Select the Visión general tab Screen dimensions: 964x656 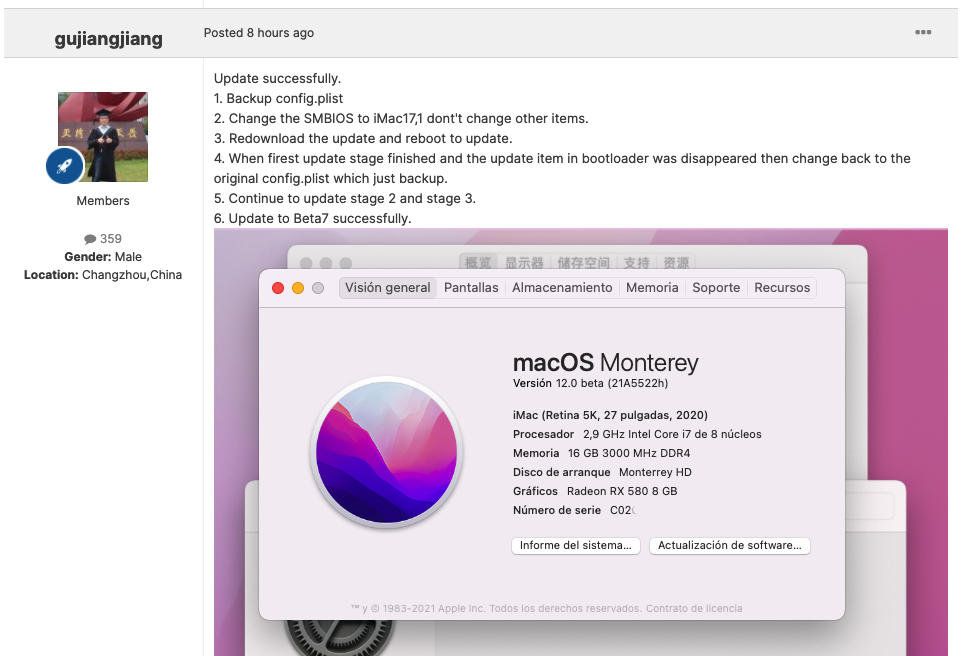[x=387, y=288]
